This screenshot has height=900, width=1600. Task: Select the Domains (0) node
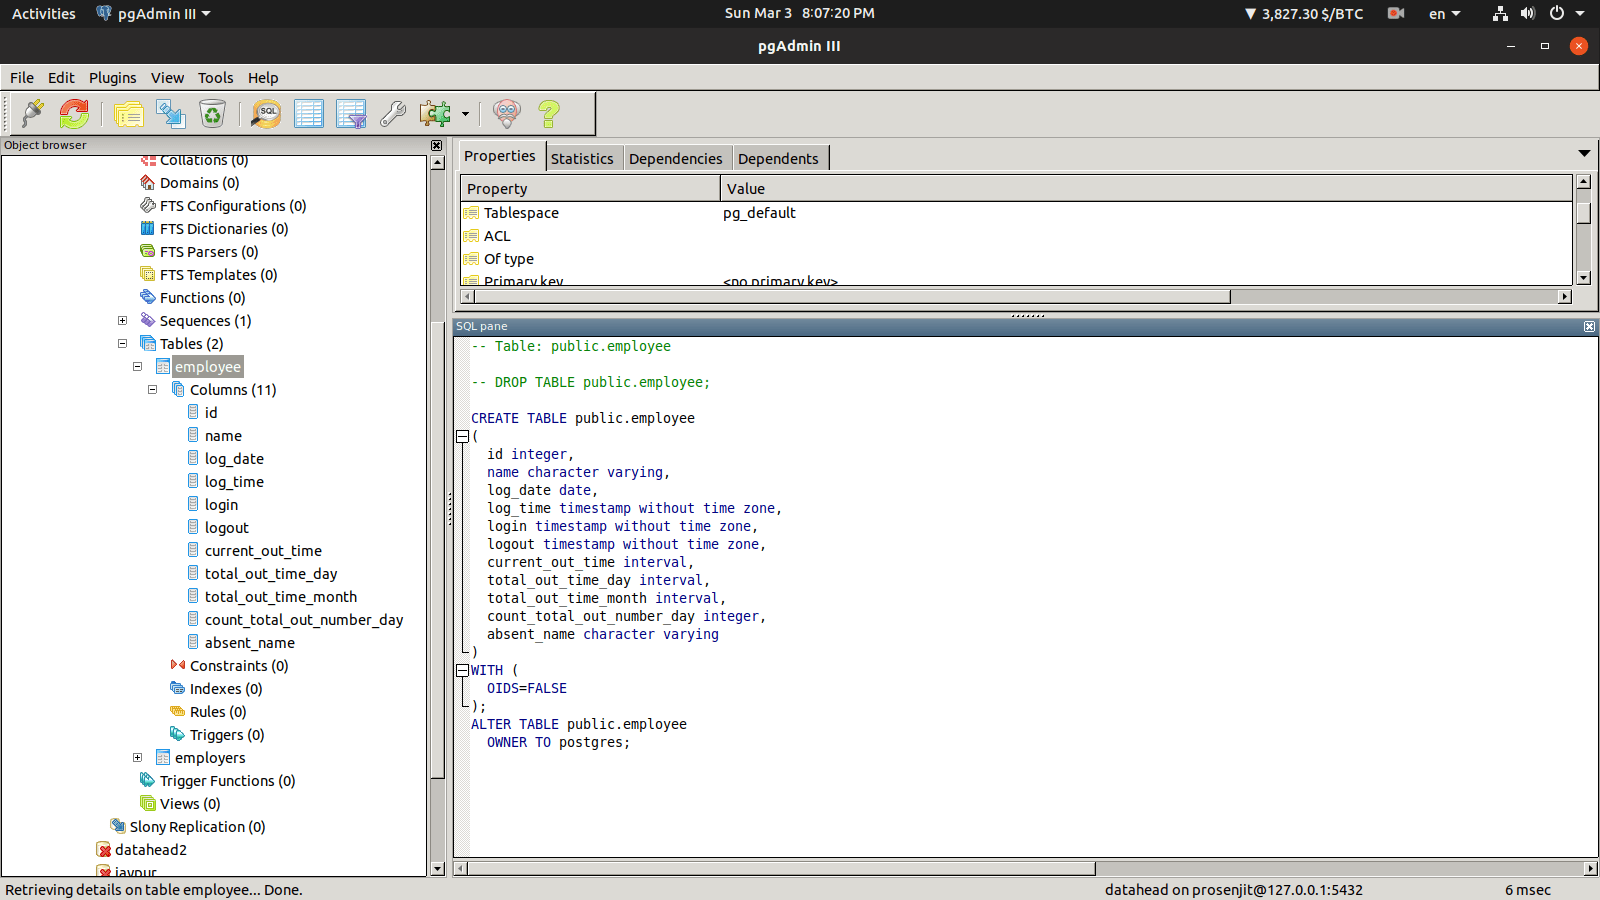point(199,183)
